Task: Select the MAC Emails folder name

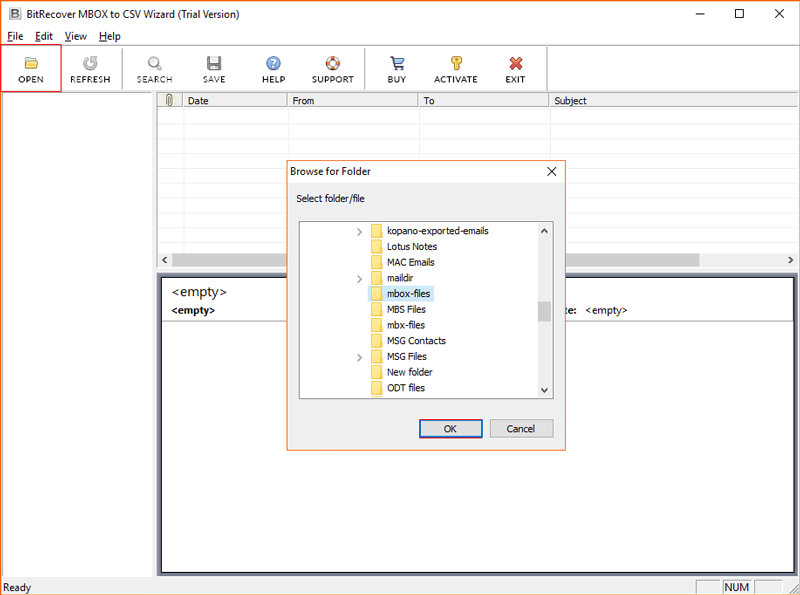Action: pos(411,262)
